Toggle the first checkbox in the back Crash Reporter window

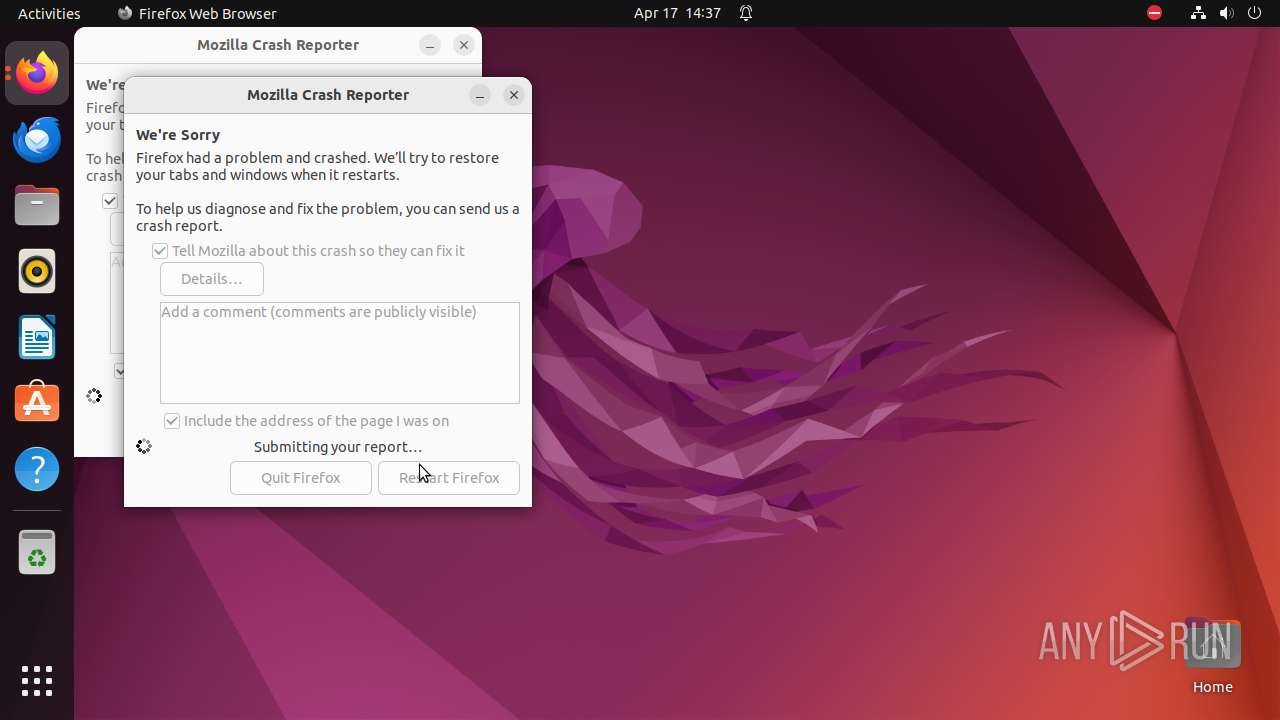pyautogui.click(x=110, y=201)
